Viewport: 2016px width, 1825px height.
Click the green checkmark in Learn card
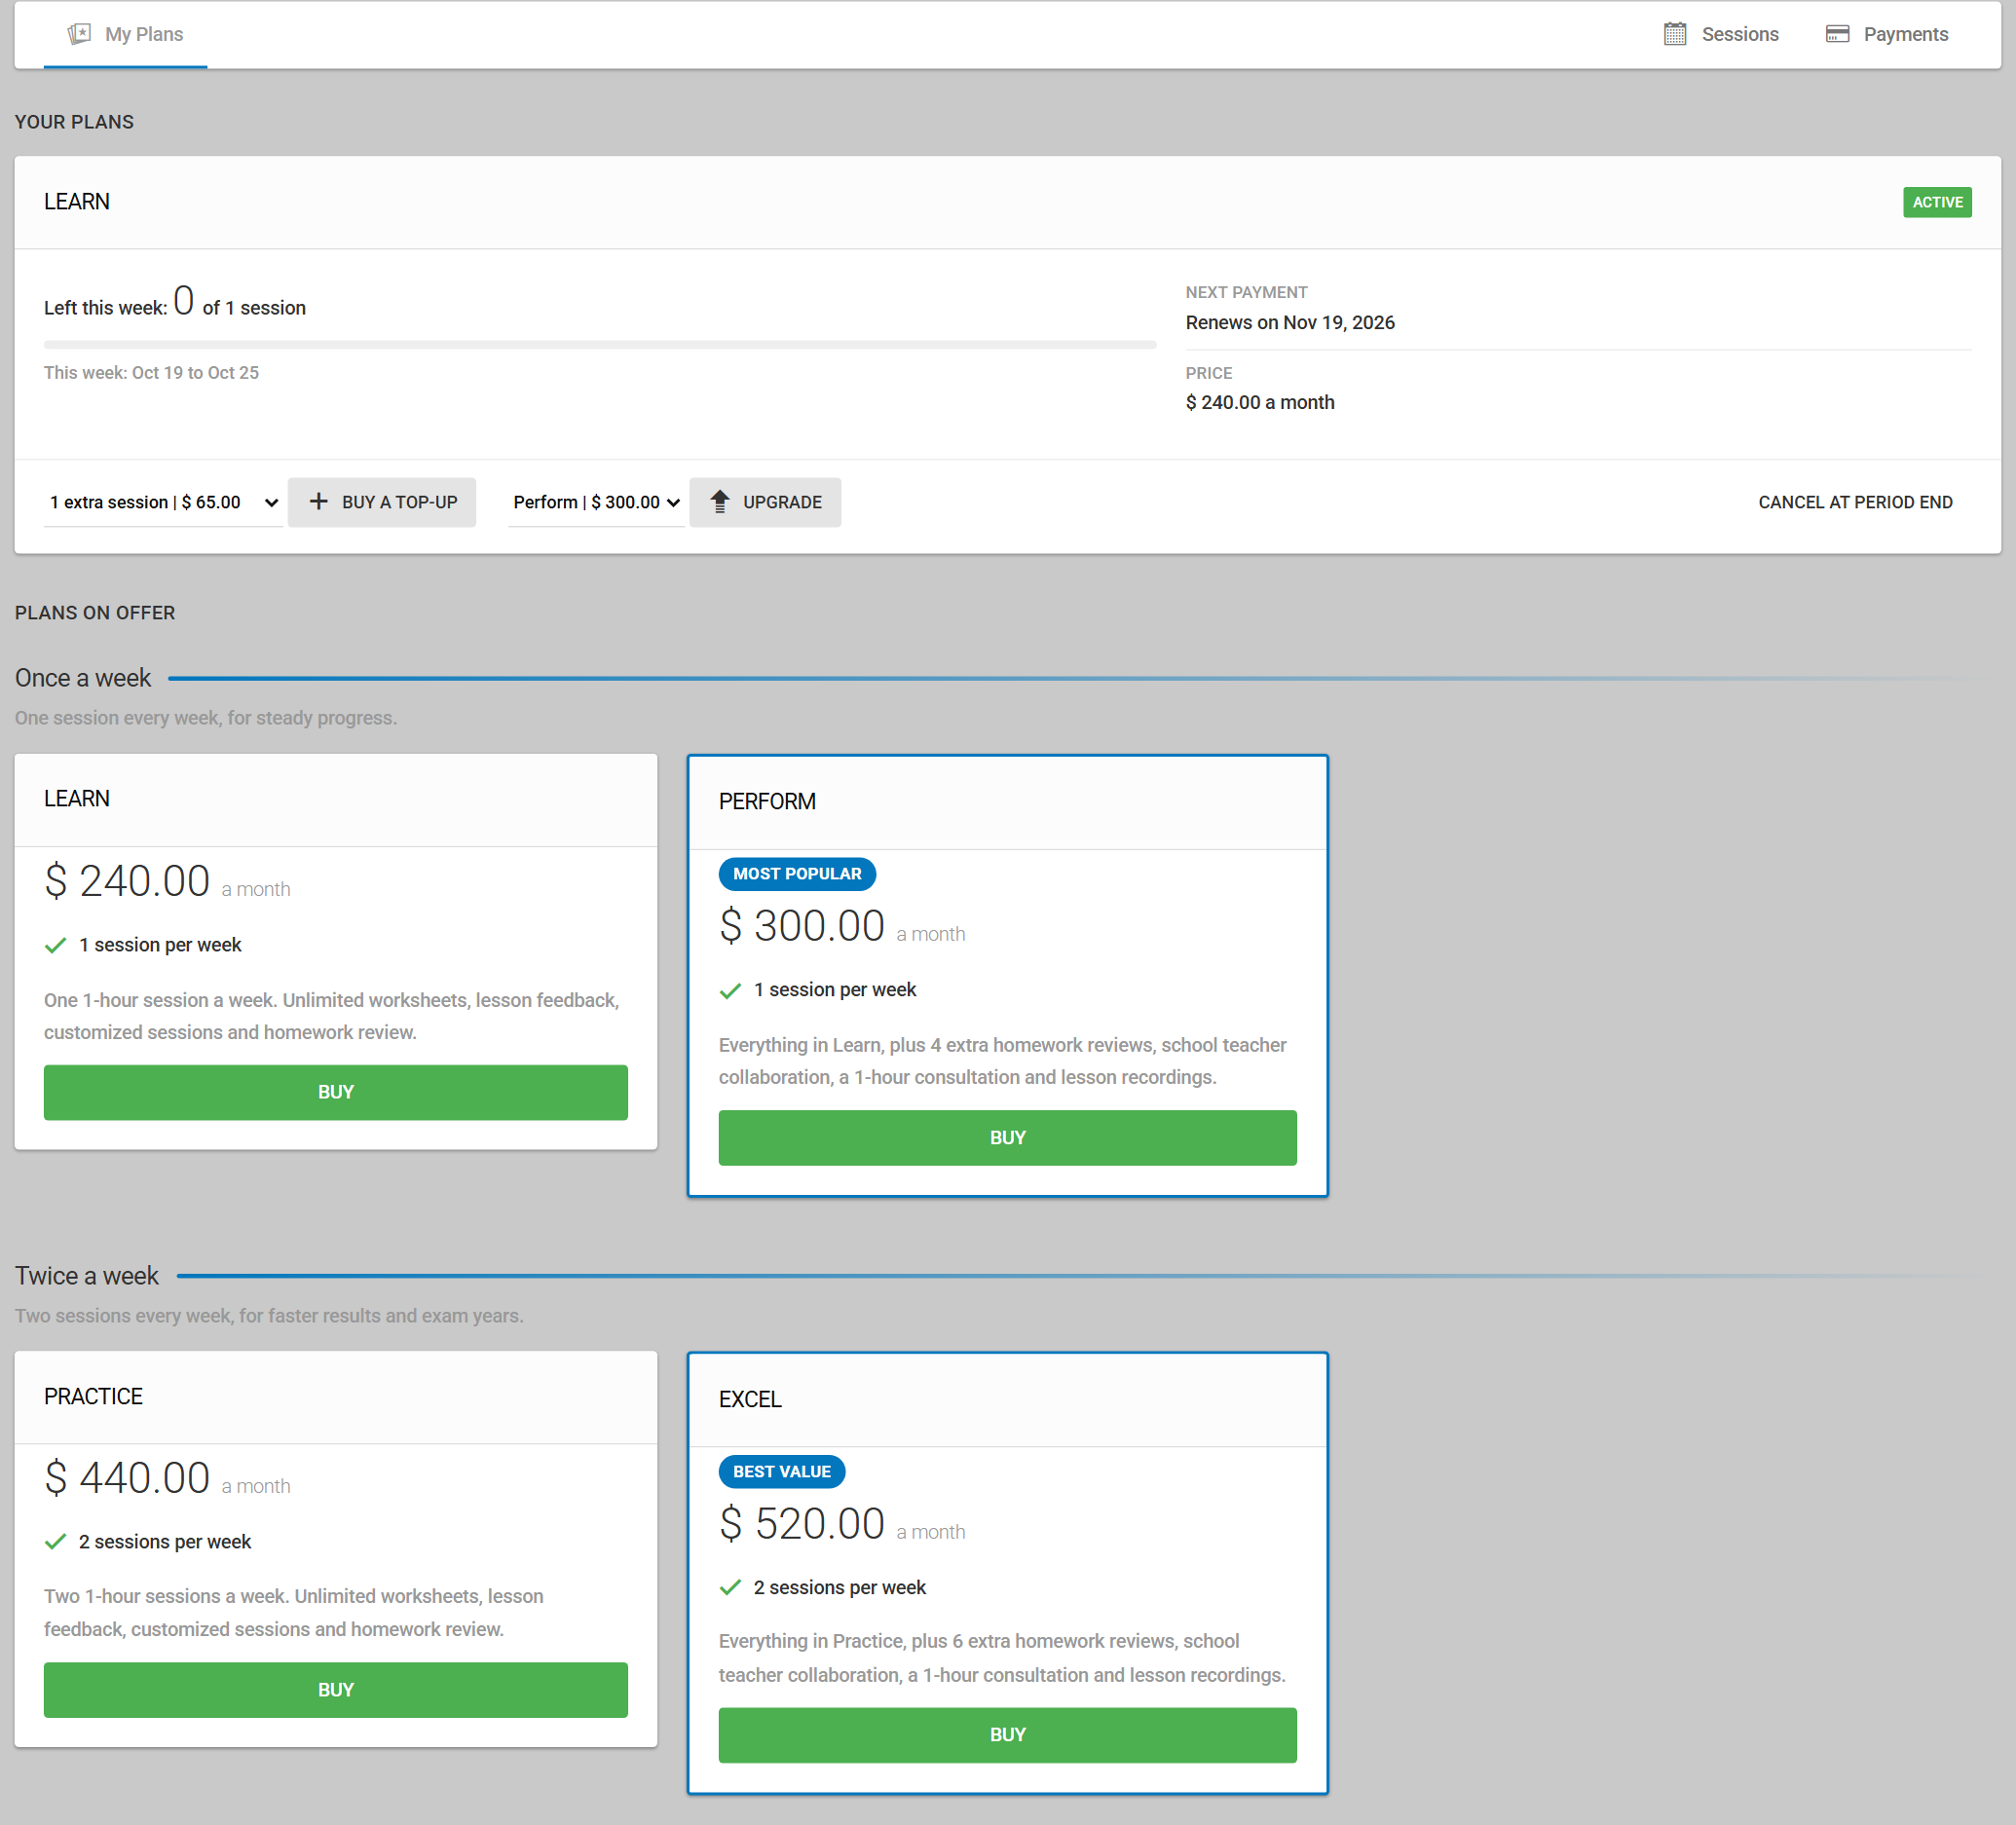(56, 945)
